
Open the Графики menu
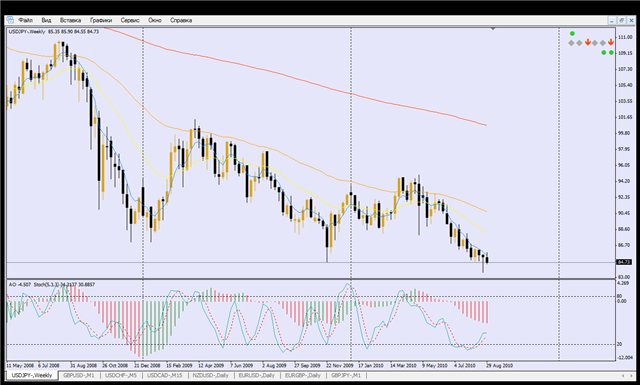click(x=101, y=20)
